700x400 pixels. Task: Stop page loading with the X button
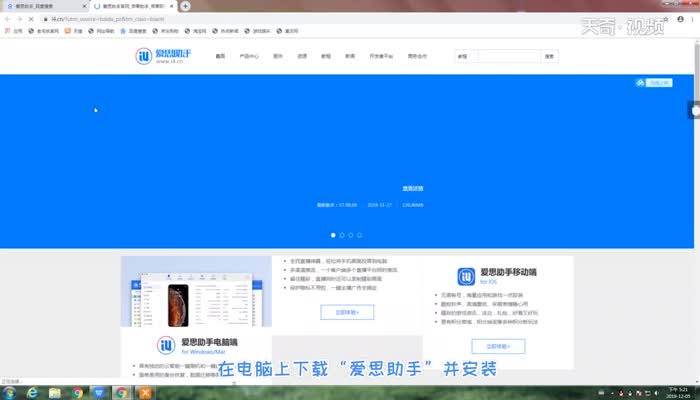click(x=31, y=19)
